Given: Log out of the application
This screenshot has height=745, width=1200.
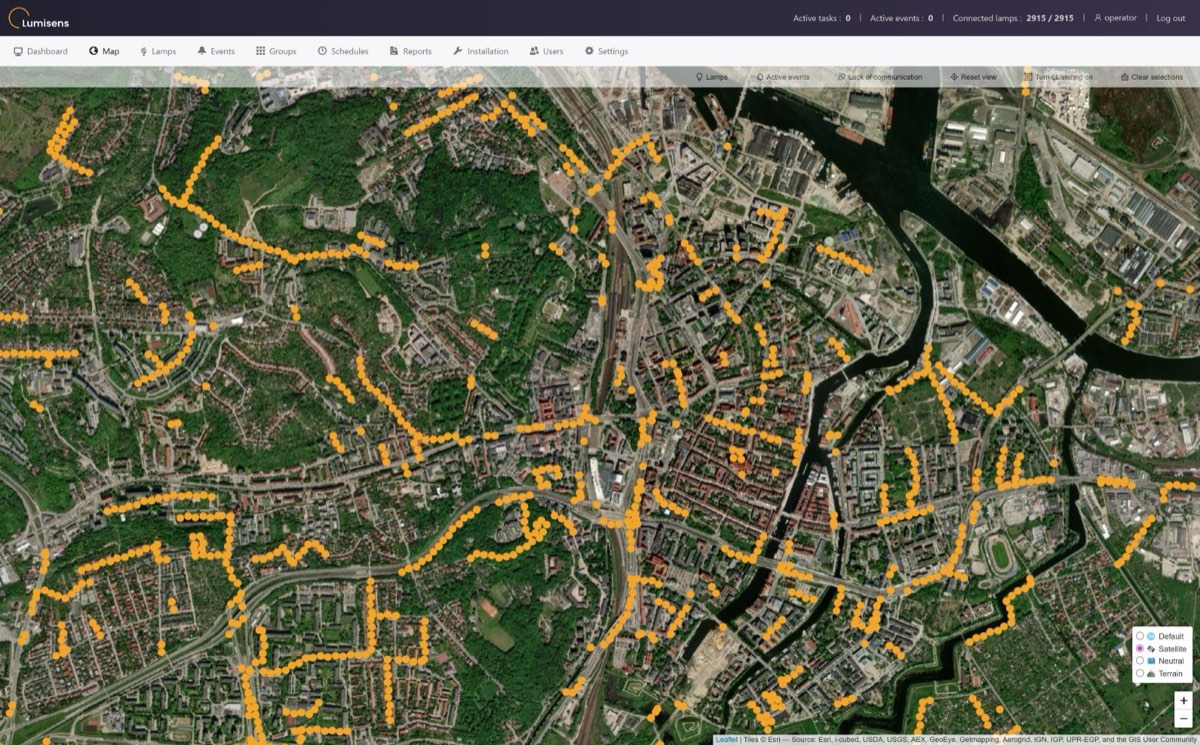Looking at the screenshot, I should coord(1171,18).
